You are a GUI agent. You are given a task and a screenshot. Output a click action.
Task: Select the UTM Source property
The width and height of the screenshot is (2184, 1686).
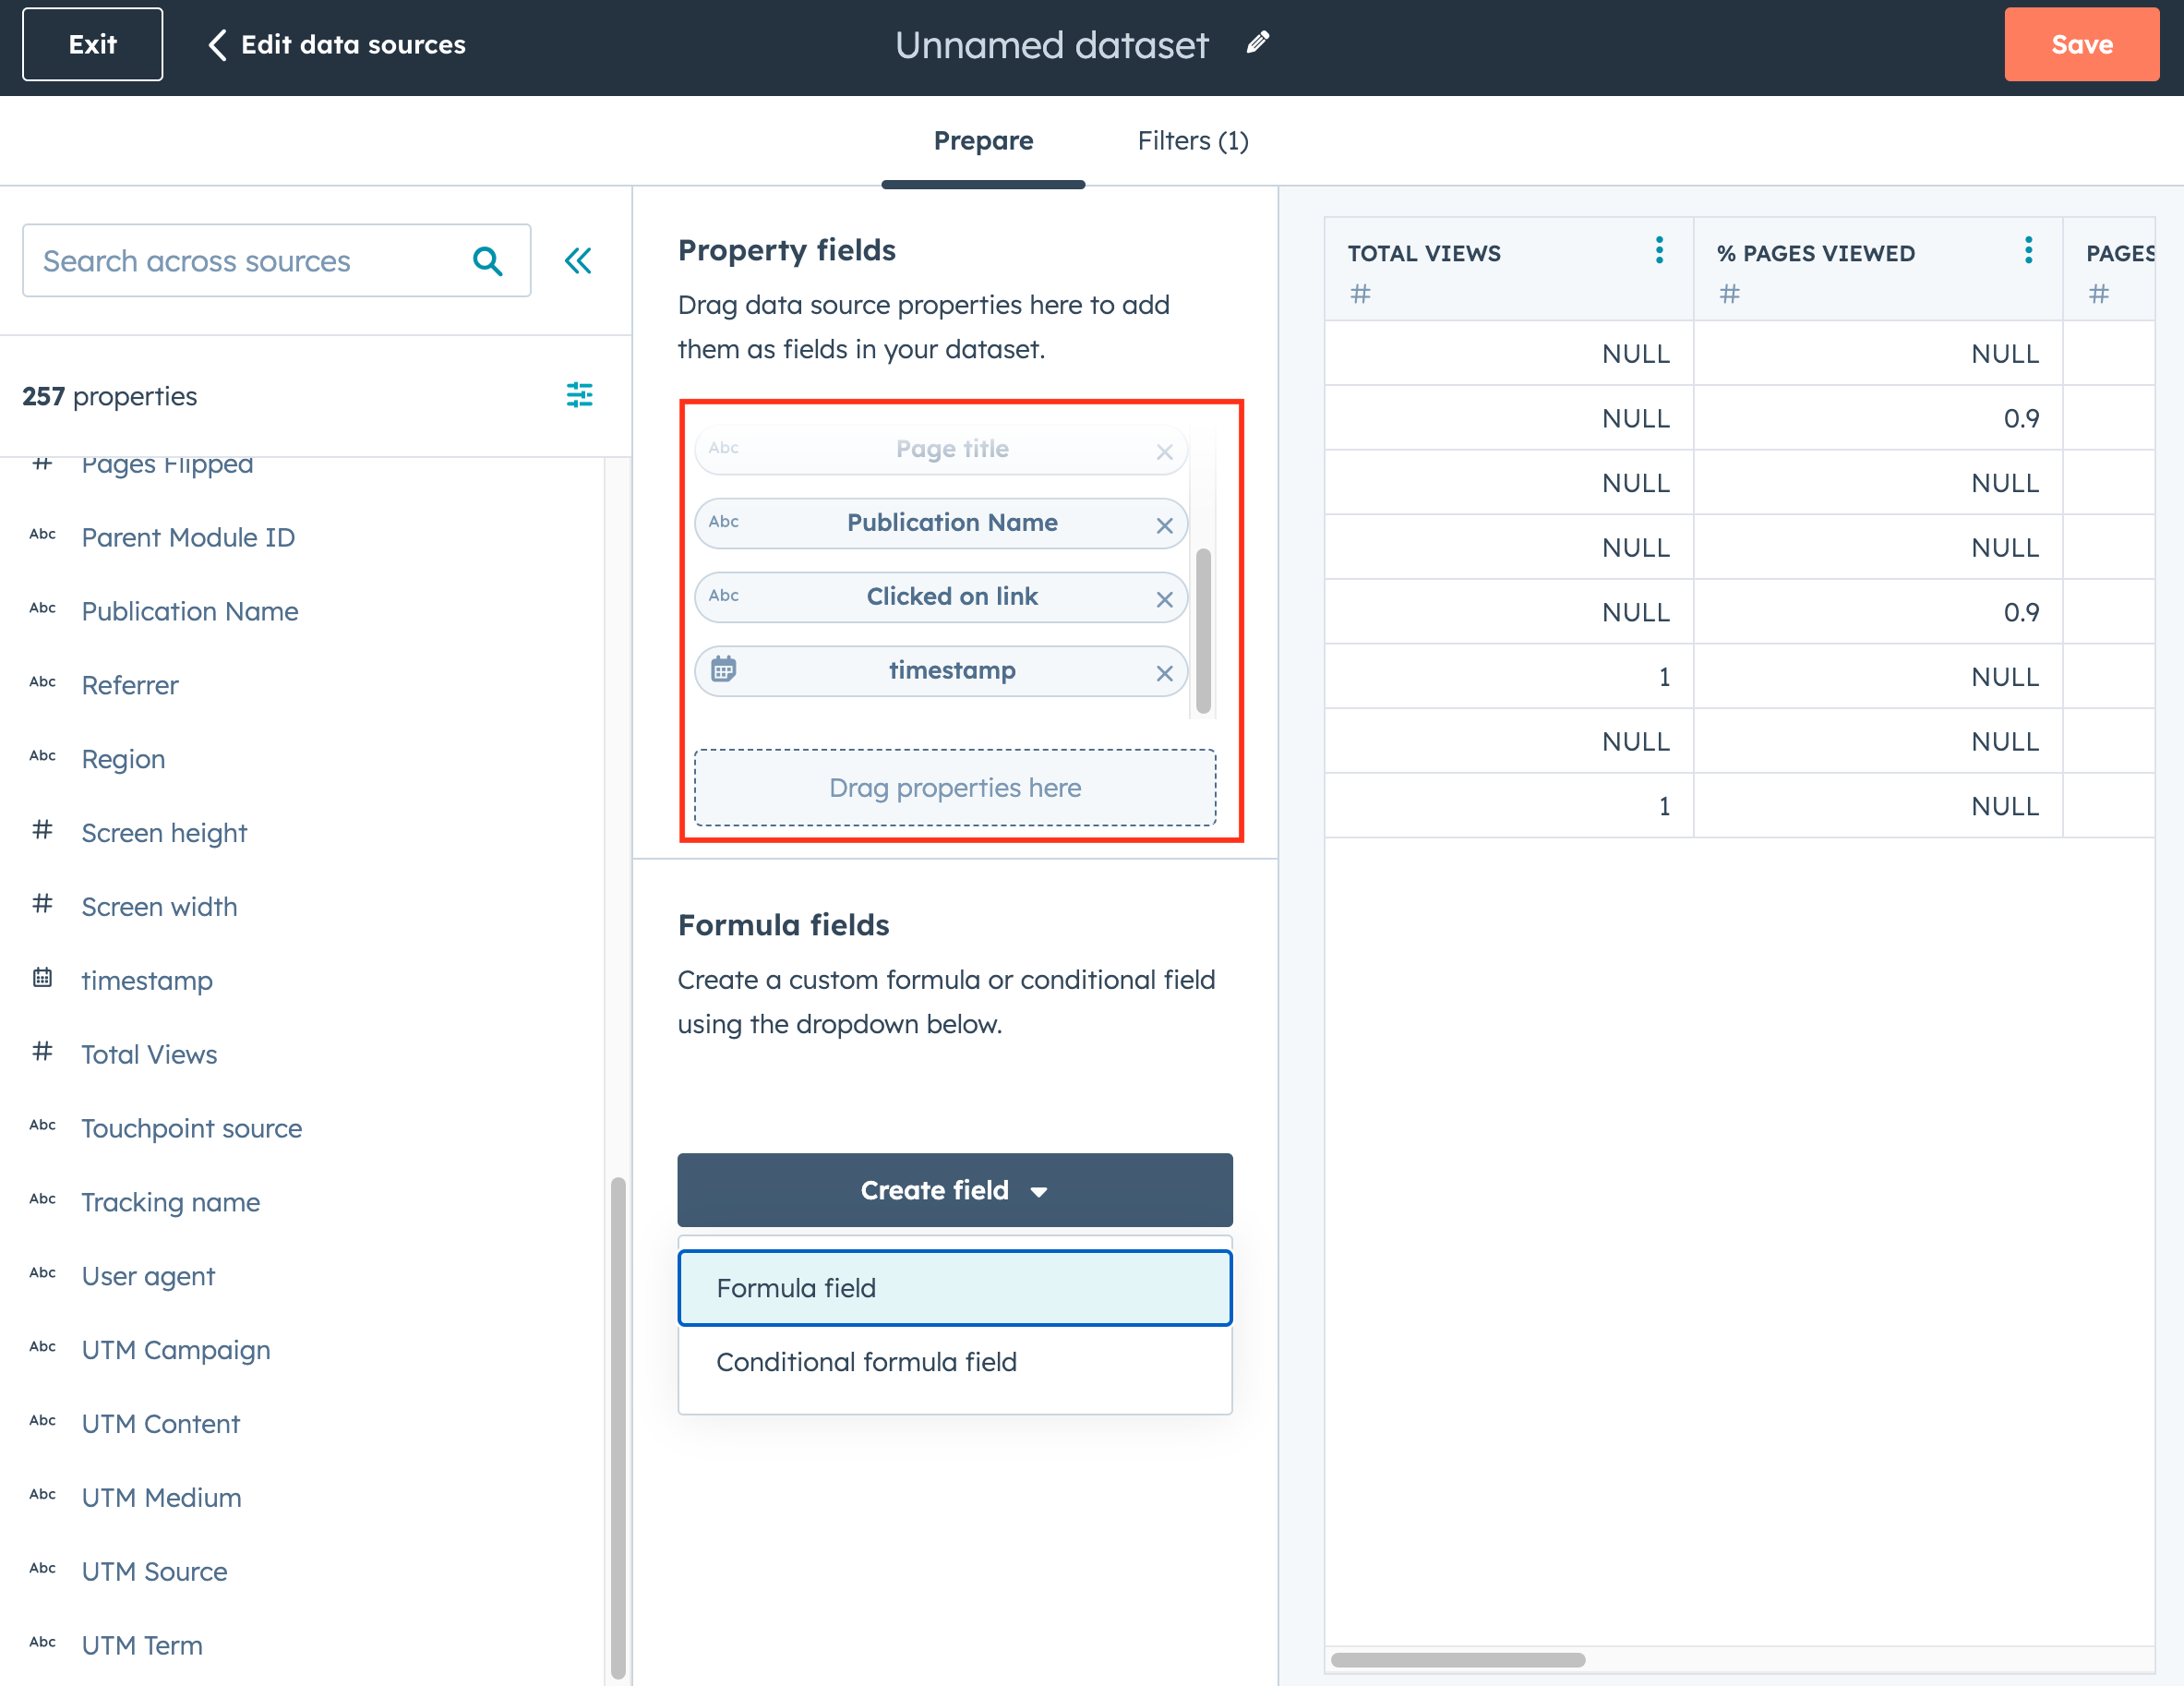[x=154, y=1572]
